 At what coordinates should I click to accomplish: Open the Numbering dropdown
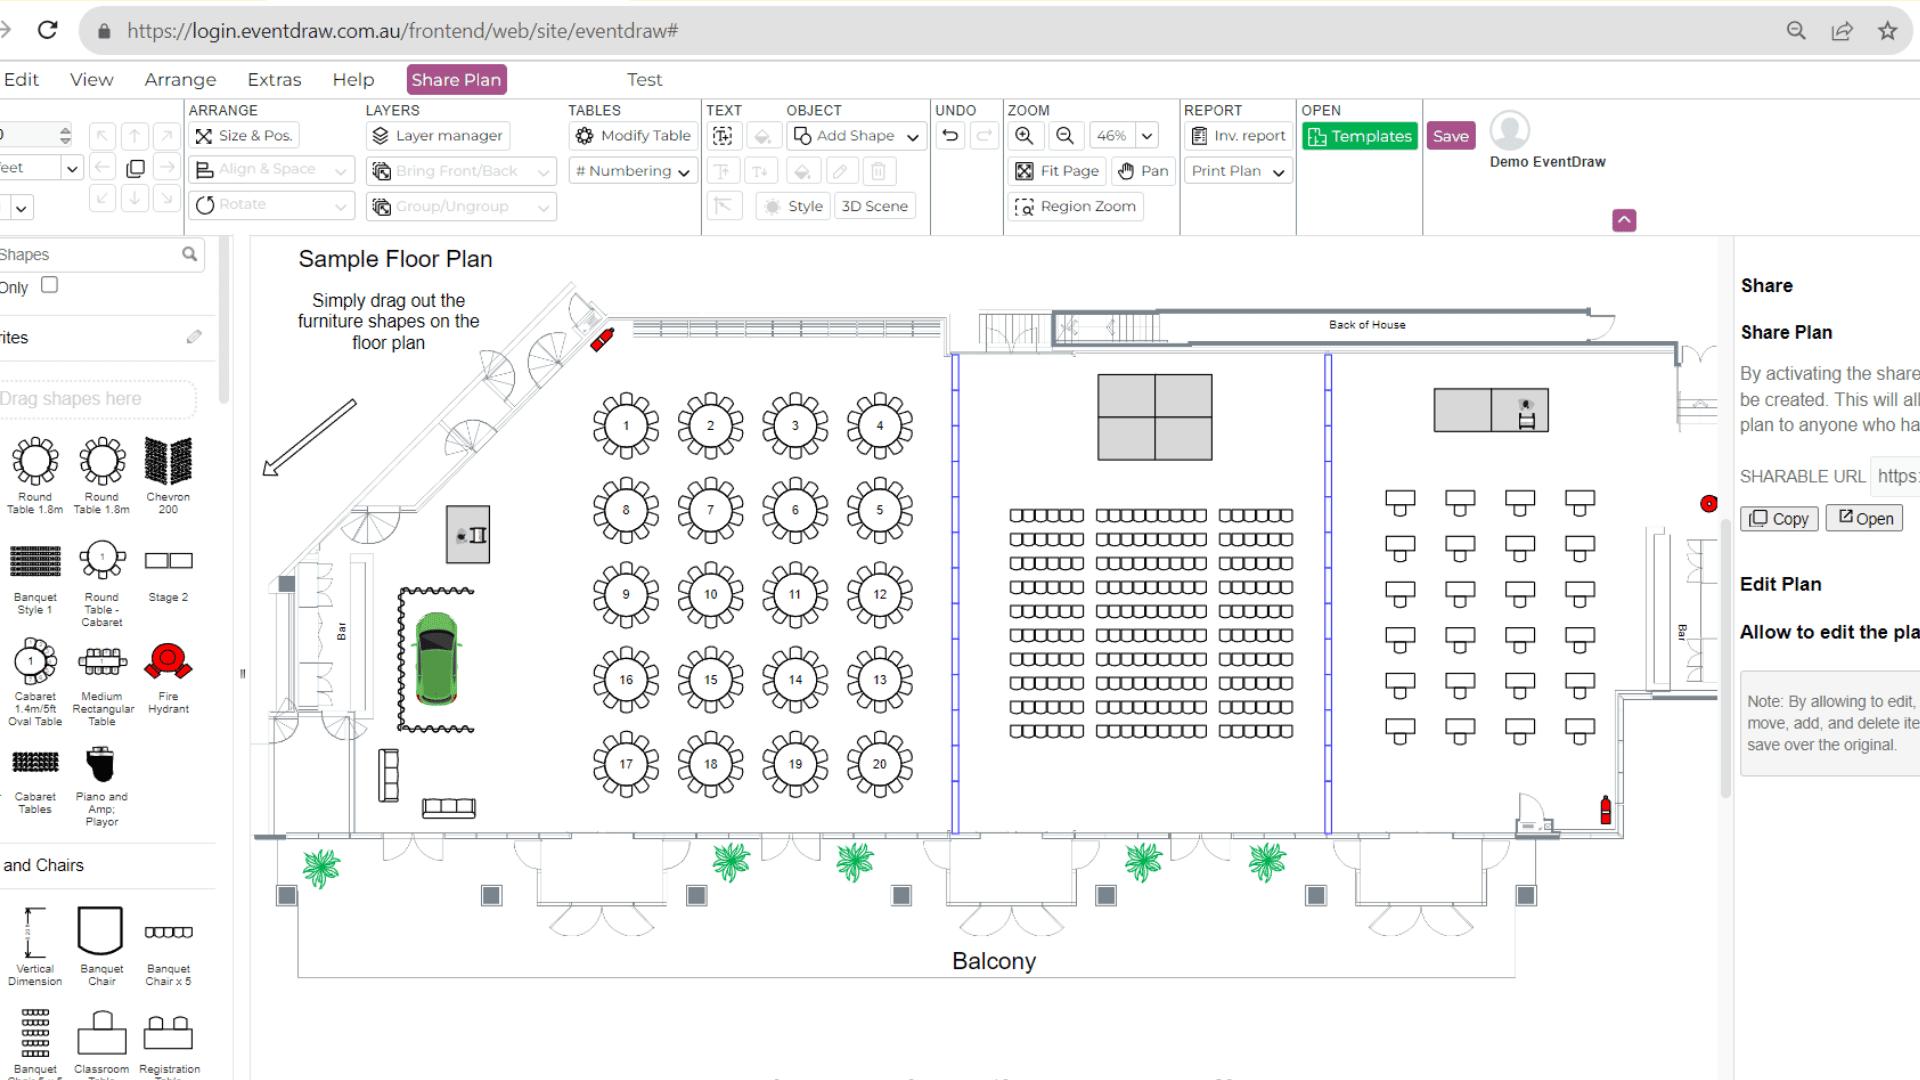(684, 172)
